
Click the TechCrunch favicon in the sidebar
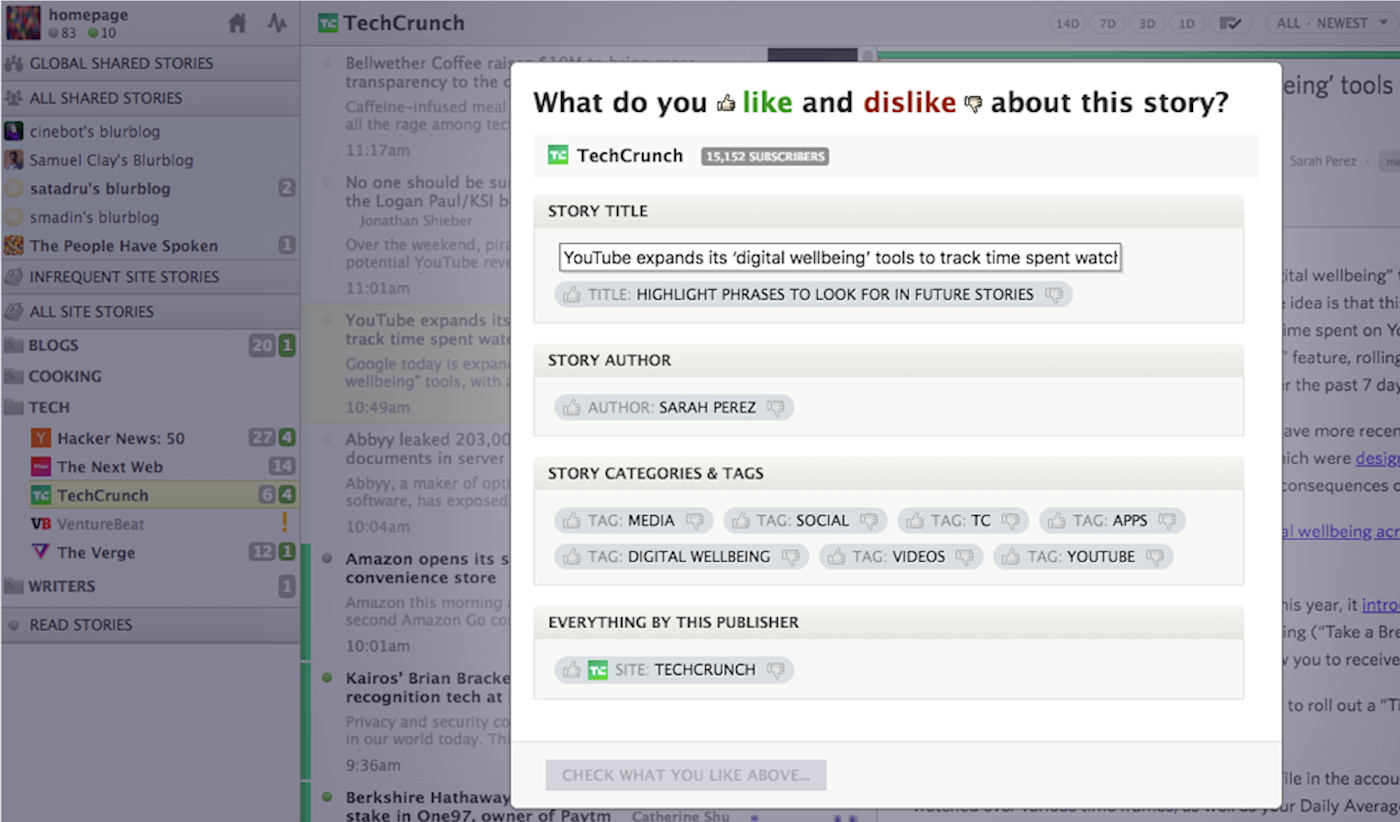pyautogui.click(x=40, y=494)
